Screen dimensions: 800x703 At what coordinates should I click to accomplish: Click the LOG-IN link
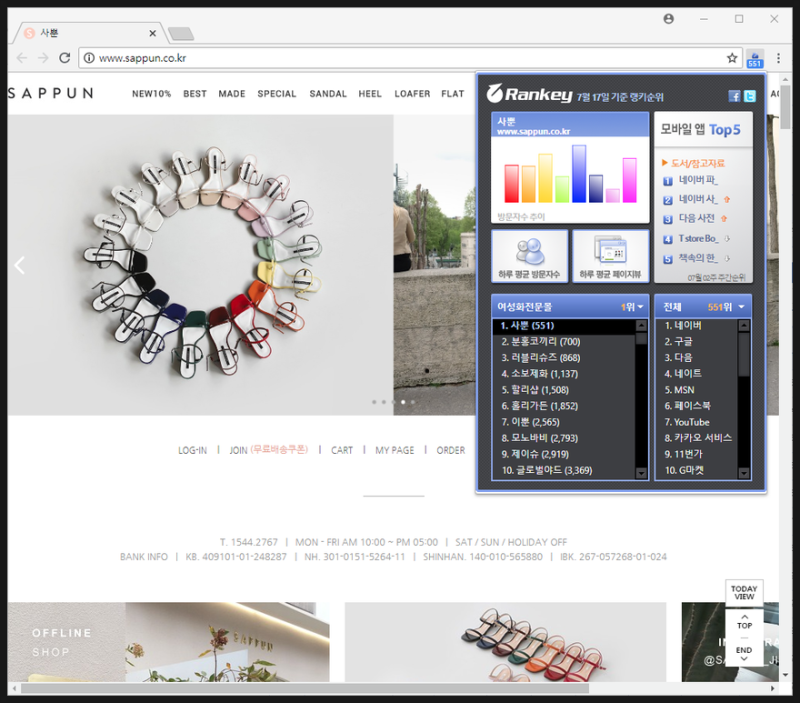pos(192,450)
